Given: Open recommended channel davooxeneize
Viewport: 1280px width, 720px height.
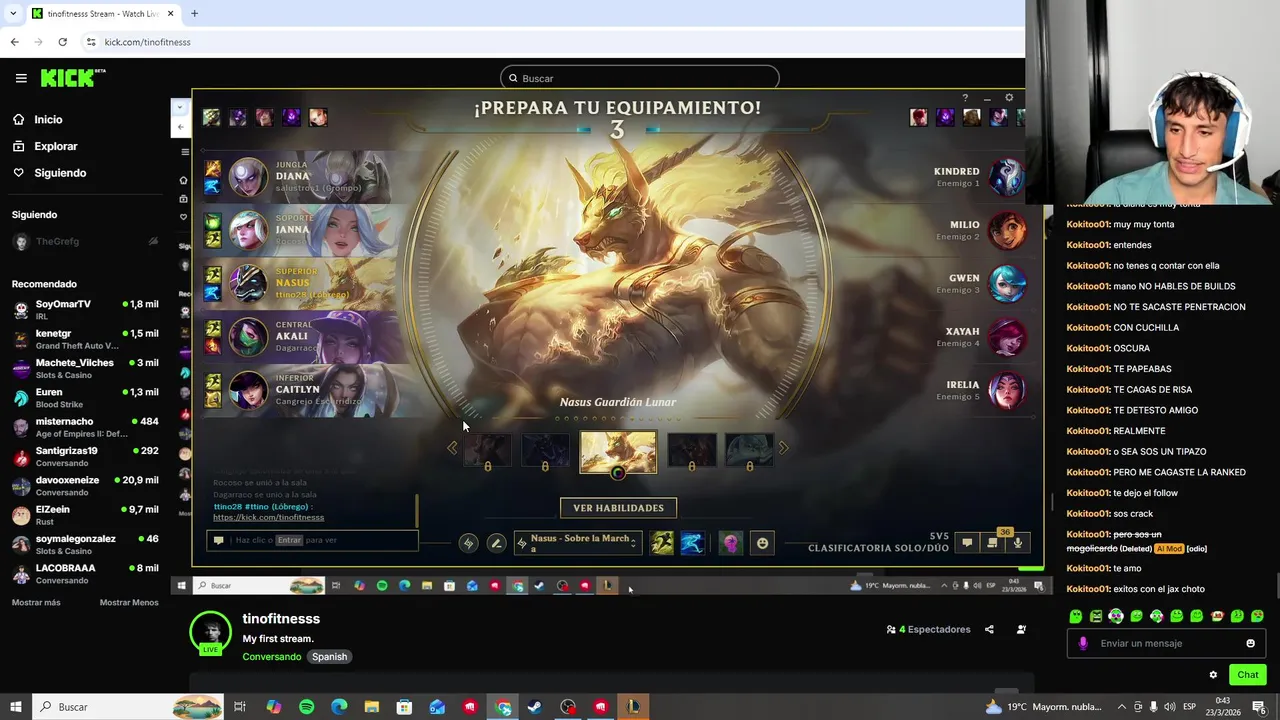Looking at the screenshot, I should pos(85,485).
